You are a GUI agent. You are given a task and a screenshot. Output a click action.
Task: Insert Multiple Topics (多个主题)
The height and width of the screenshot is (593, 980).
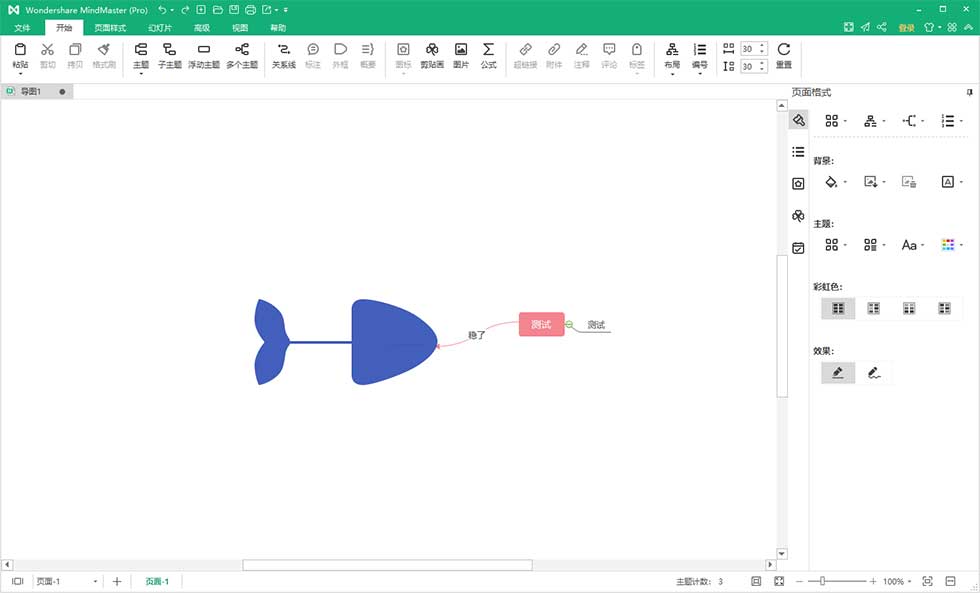(x=242, y=56)
